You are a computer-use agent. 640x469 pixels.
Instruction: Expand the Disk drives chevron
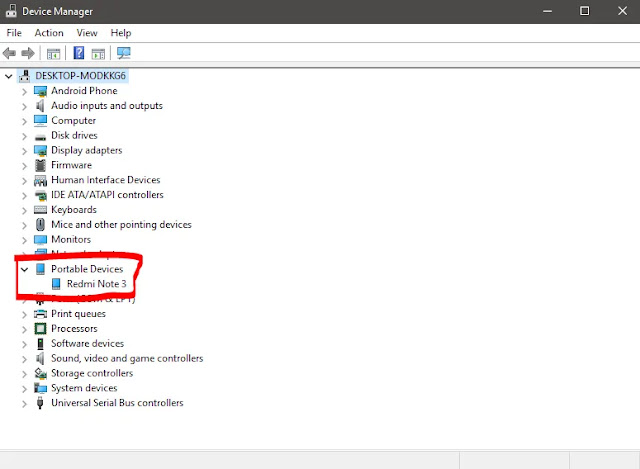(x=24, y=136)
